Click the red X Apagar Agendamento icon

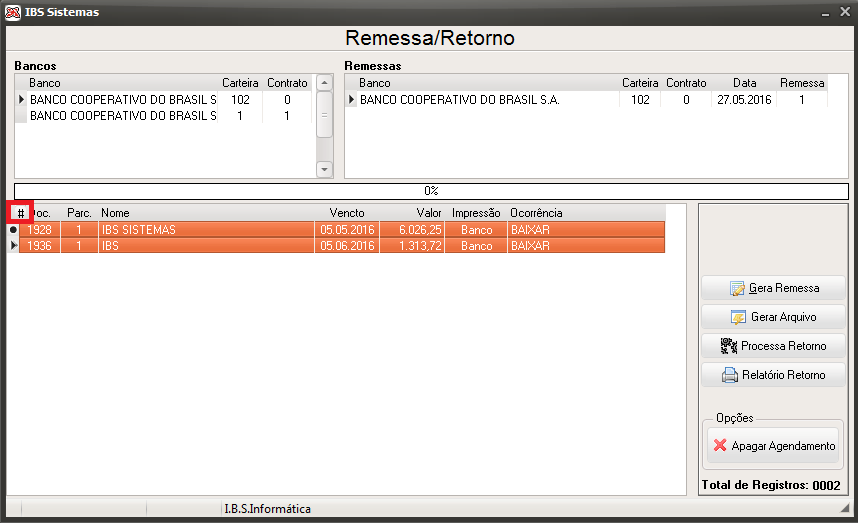click(x=720, y=445)
